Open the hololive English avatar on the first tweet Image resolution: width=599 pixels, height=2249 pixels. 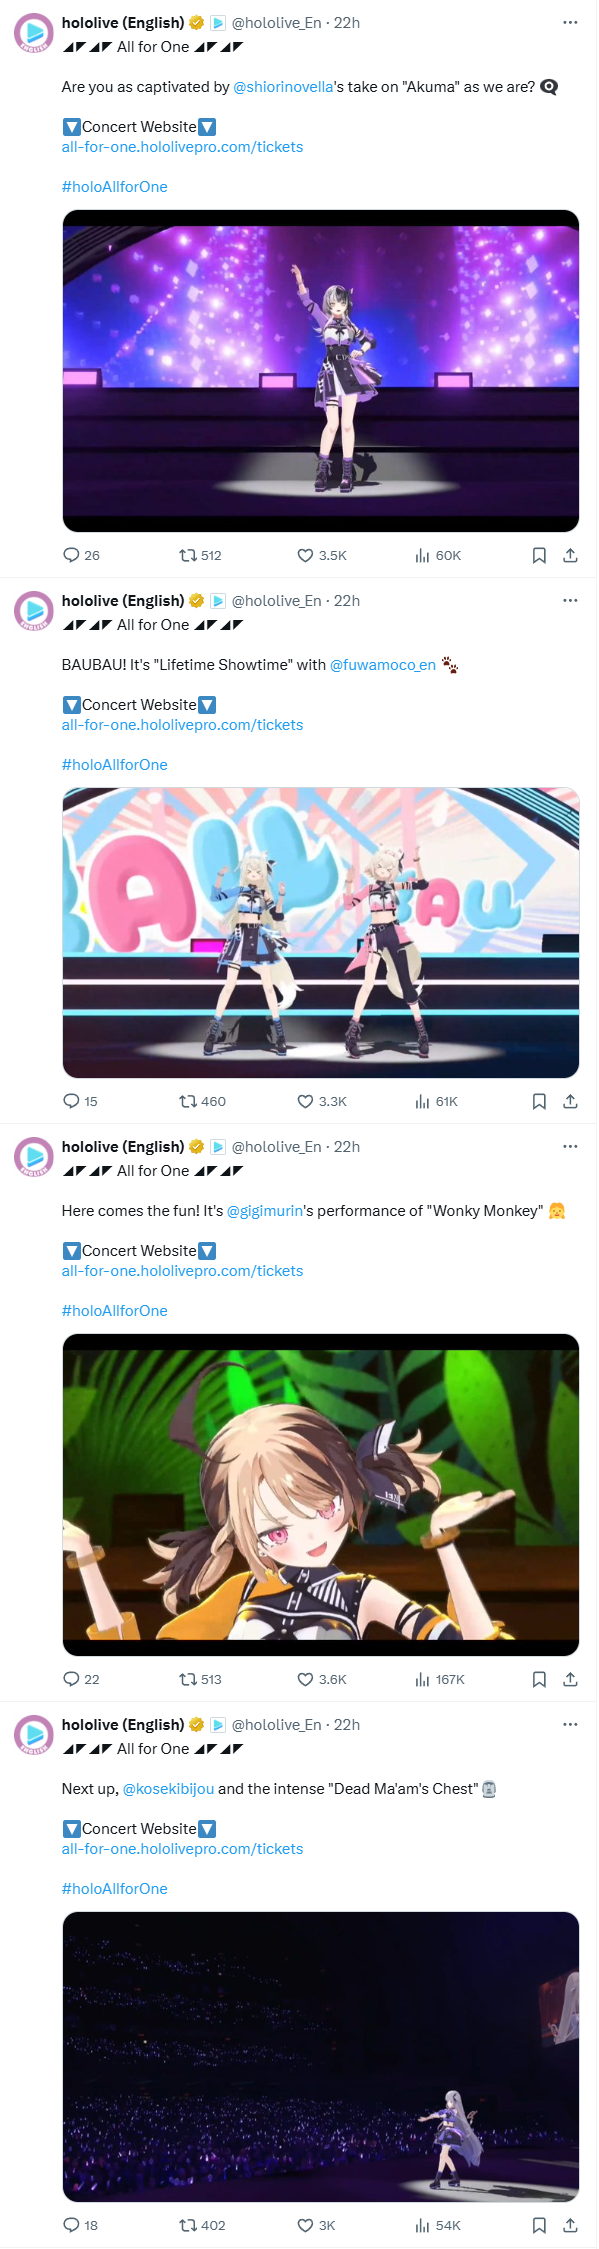(x=34, y=33)
